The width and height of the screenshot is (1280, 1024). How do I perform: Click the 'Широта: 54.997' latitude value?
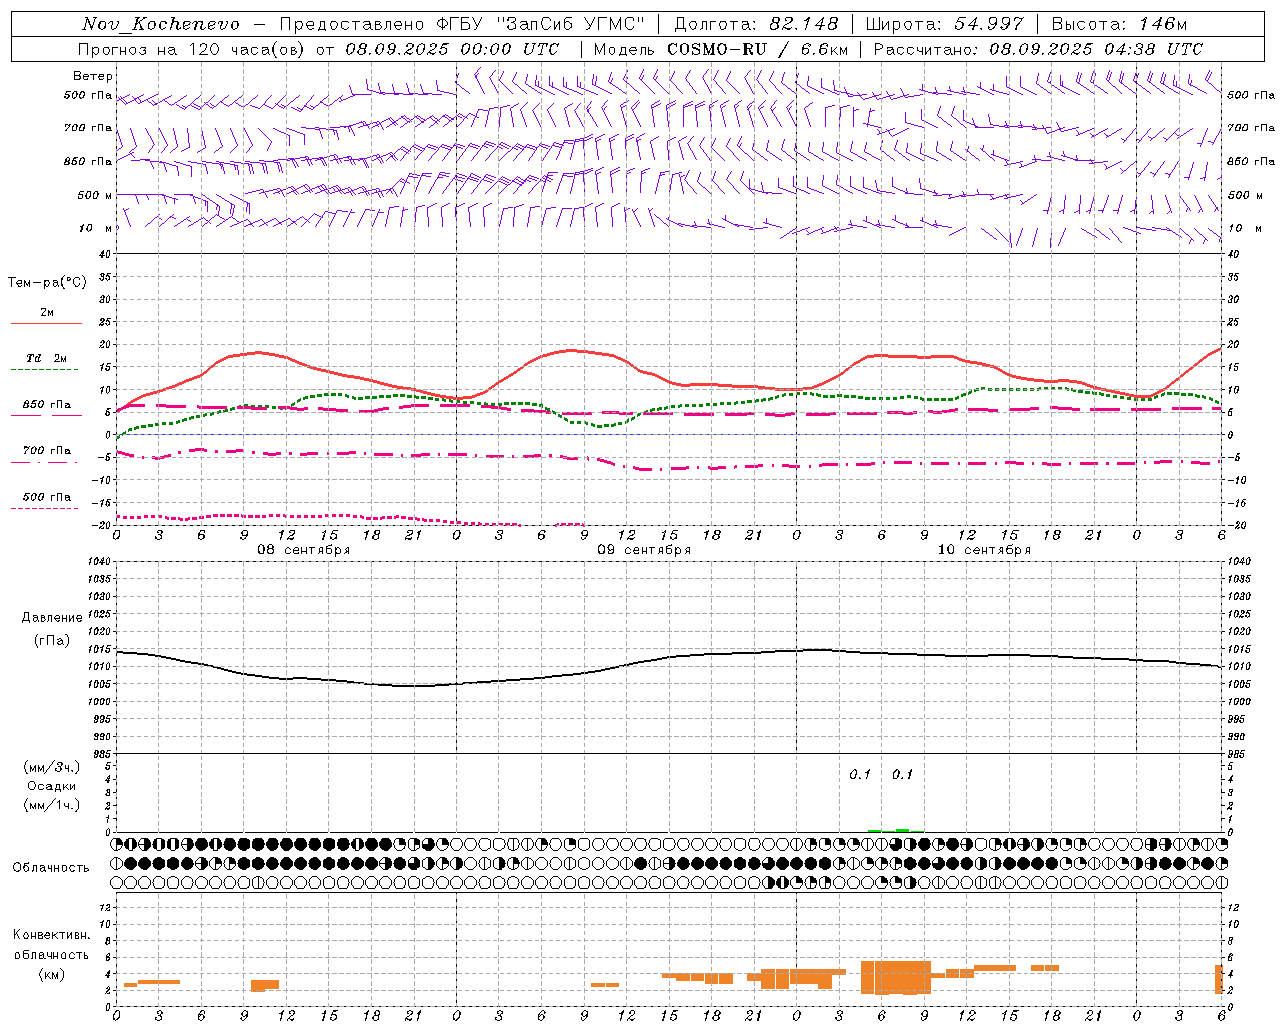tap(945, 24)
